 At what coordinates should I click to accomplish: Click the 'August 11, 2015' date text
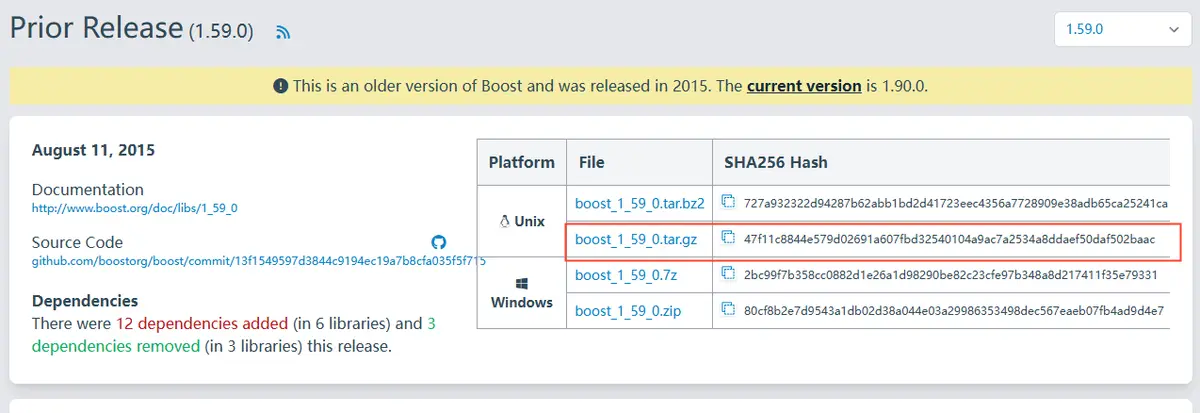click(93, 151)
